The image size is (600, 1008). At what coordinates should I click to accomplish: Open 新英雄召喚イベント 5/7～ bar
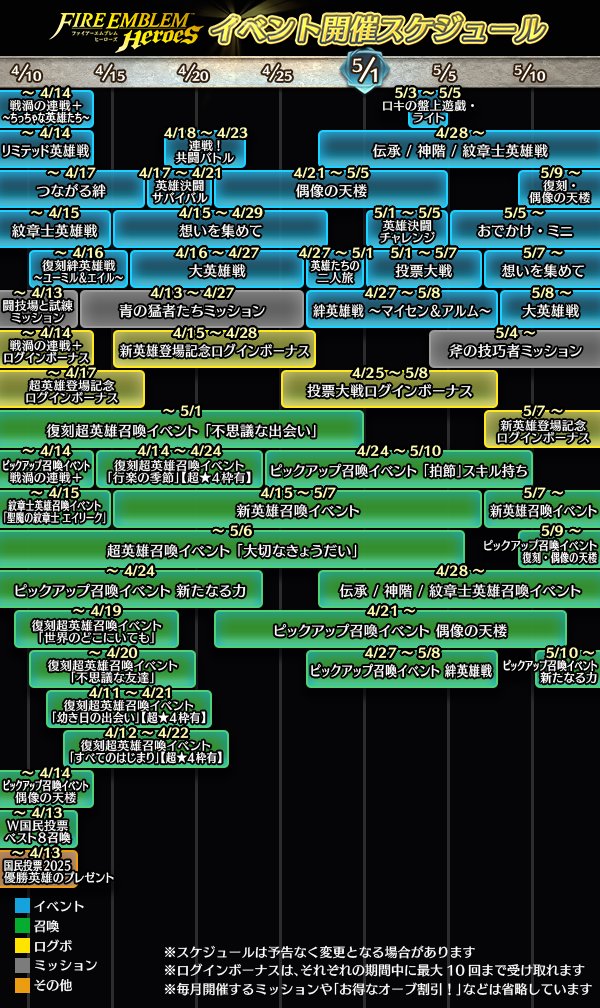[543, 510]
